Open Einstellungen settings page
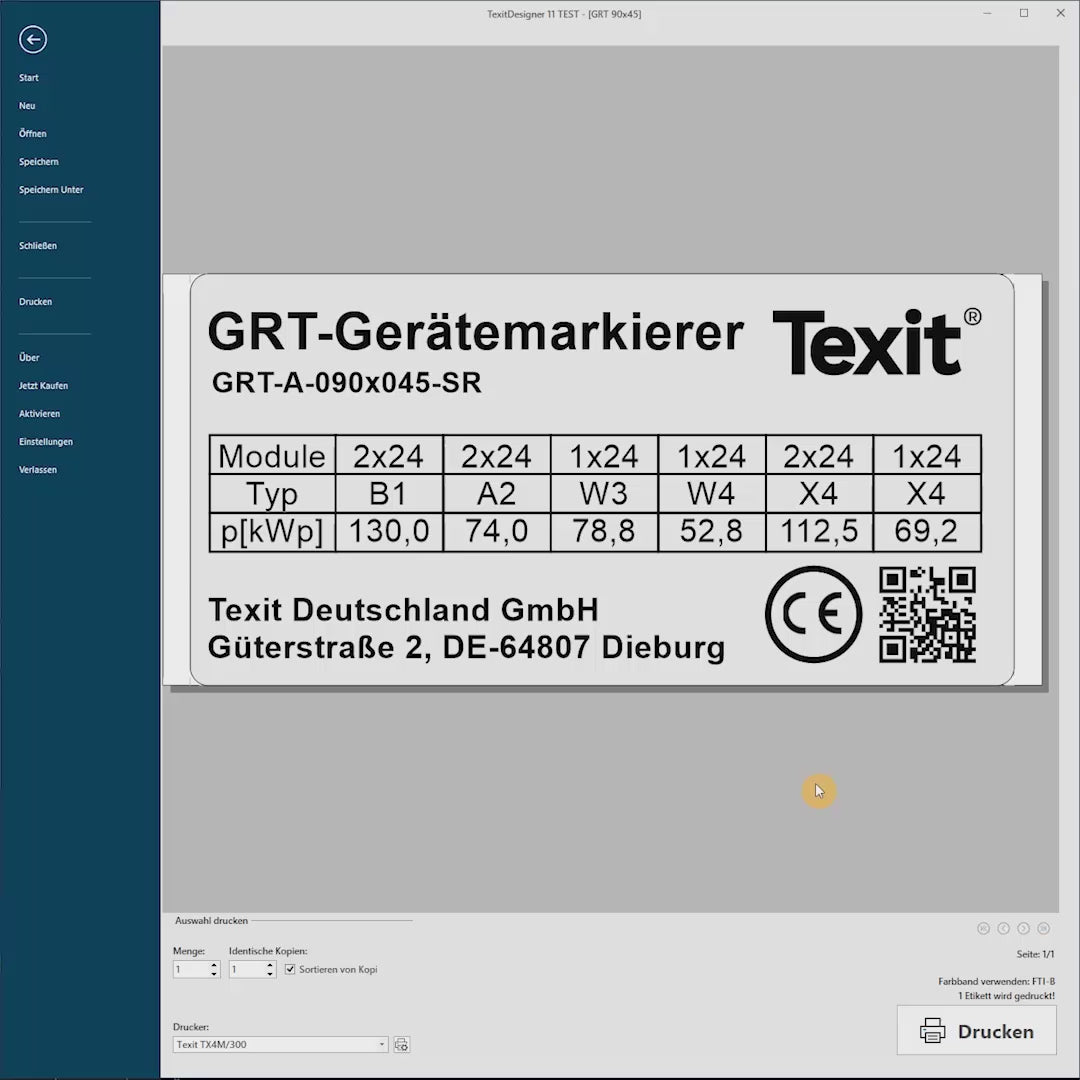The height and width of the screenshot is (1080, 1080). pos(45,442)
